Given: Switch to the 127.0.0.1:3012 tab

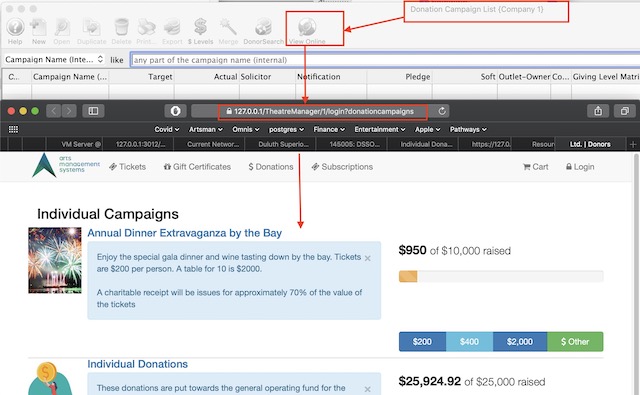Looking at the screenshot, I should click(x=139, y=144).
